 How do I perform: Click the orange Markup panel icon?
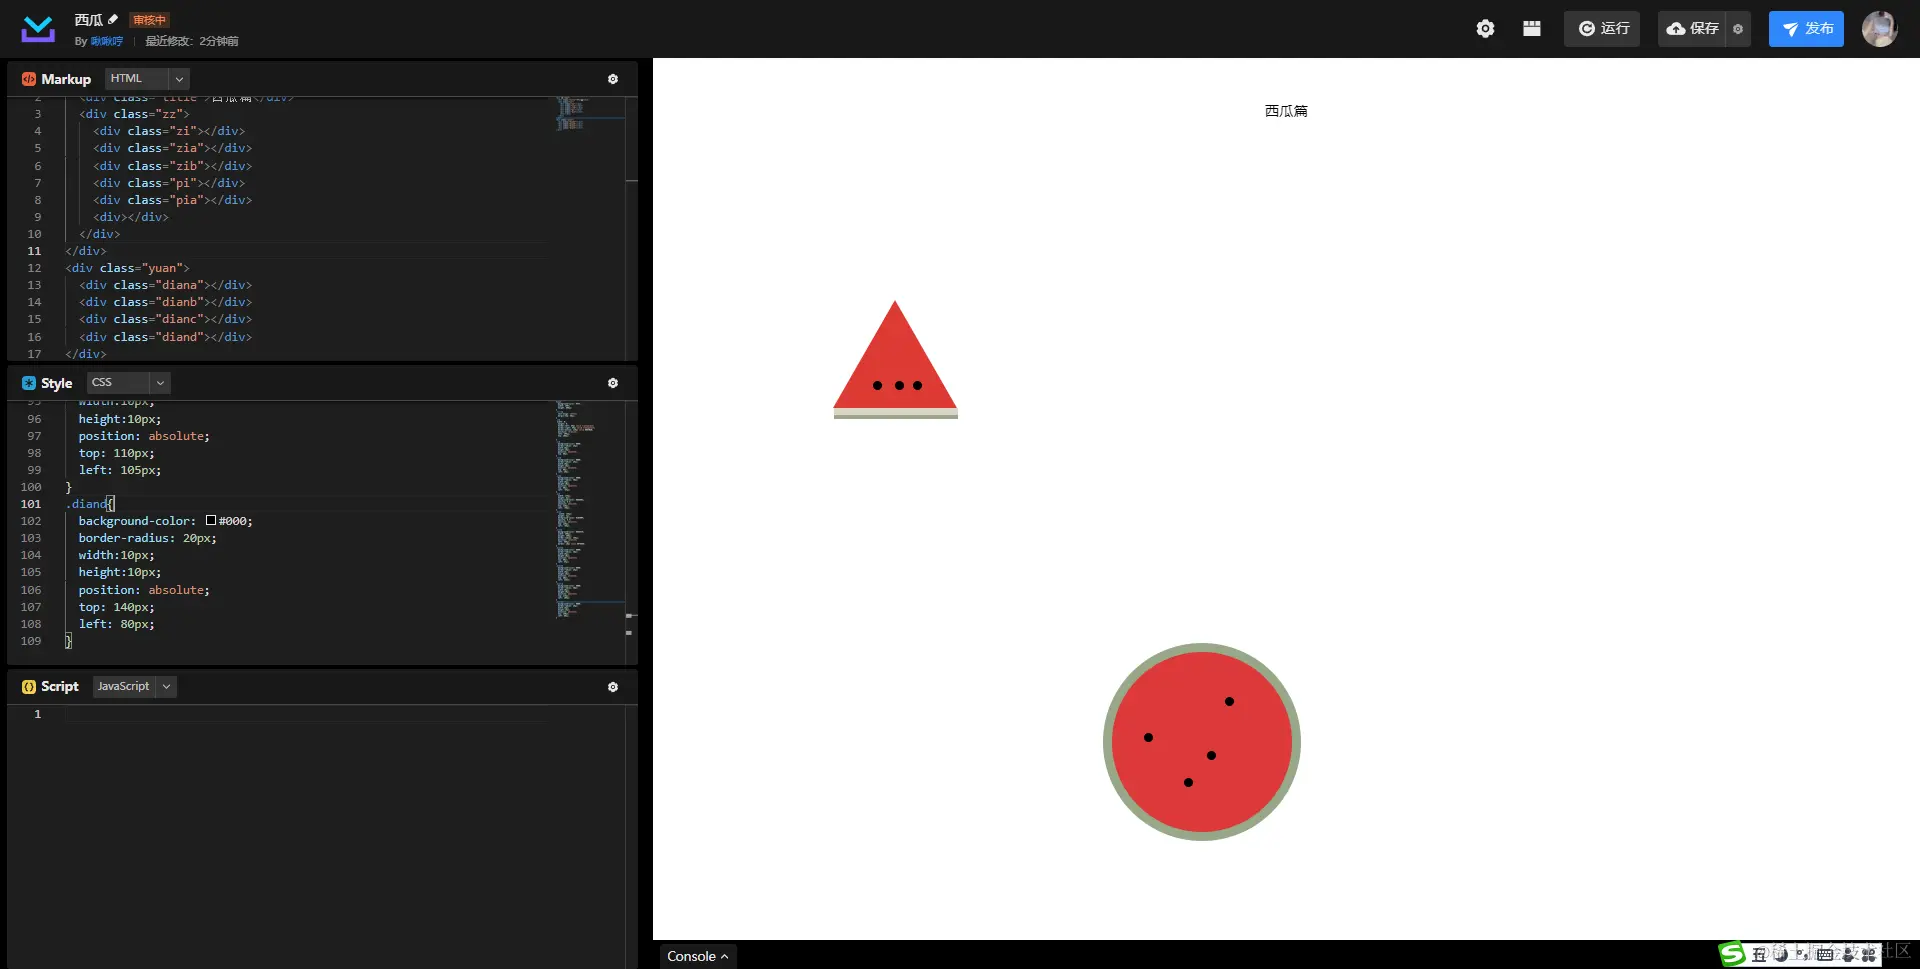29,79
